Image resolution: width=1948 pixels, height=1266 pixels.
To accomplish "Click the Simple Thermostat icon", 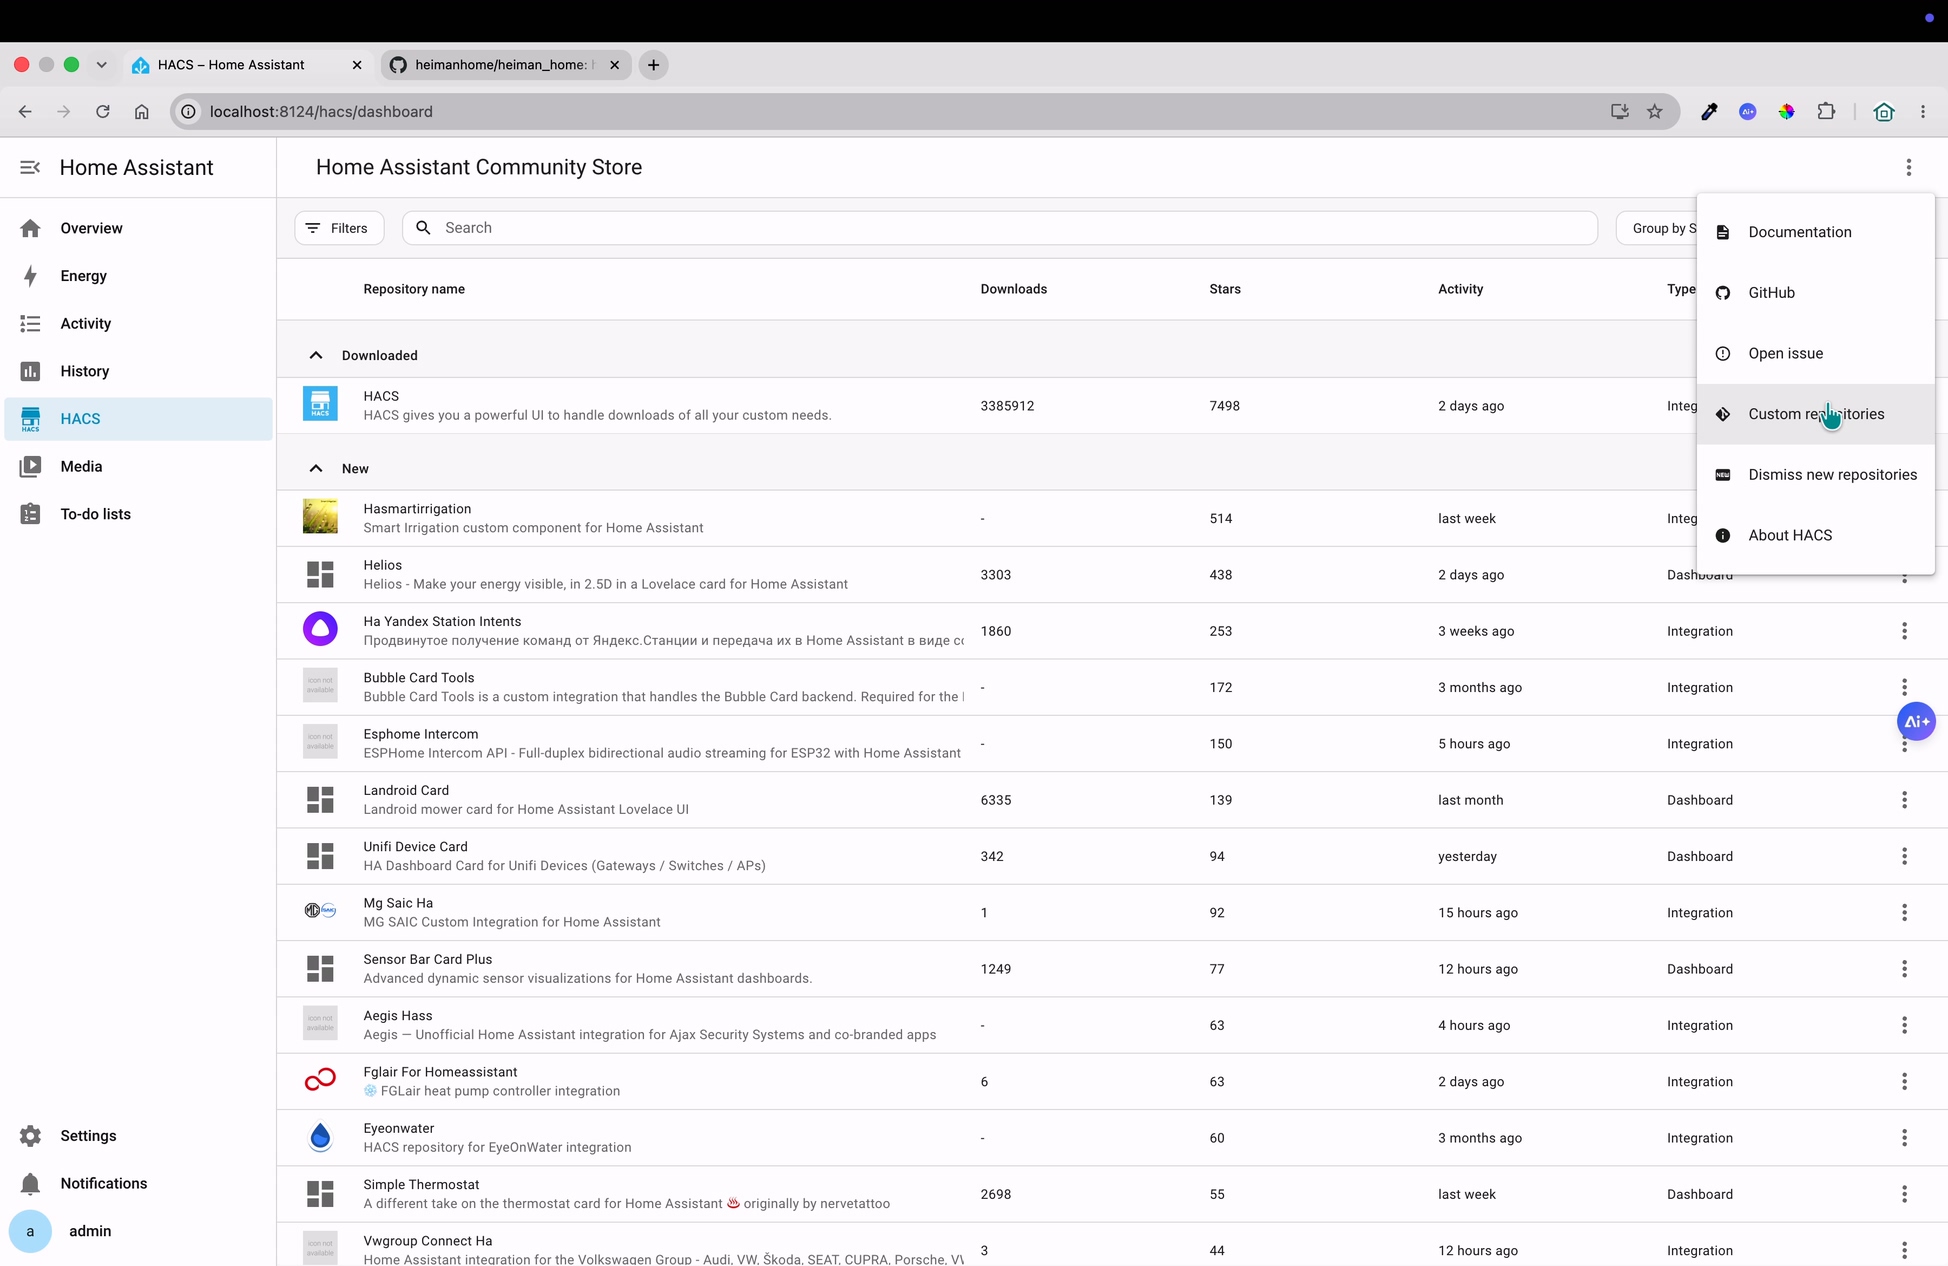I will (x=320, y=1193).
